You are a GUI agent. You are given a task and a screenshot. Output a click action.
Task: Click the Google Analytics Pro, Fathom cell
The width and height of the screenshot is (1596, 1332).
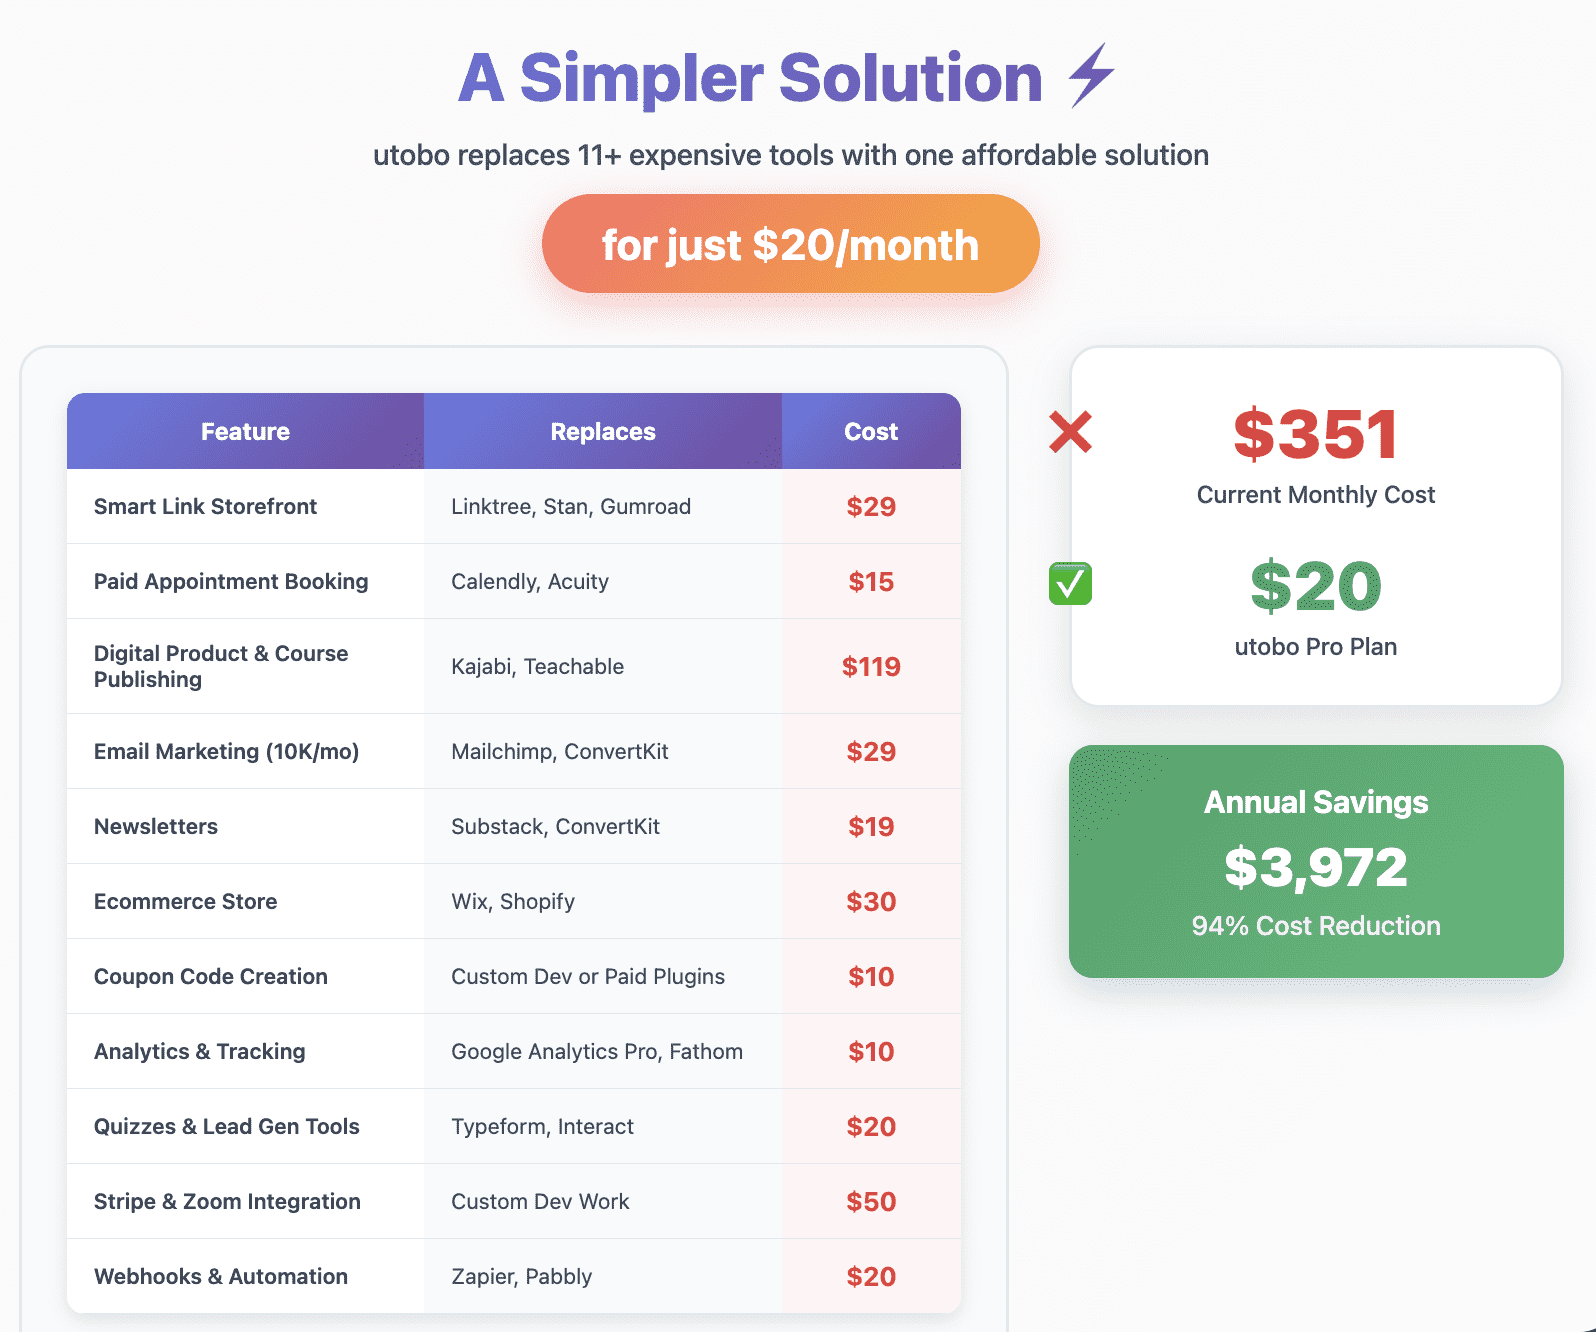[597, 1051]
